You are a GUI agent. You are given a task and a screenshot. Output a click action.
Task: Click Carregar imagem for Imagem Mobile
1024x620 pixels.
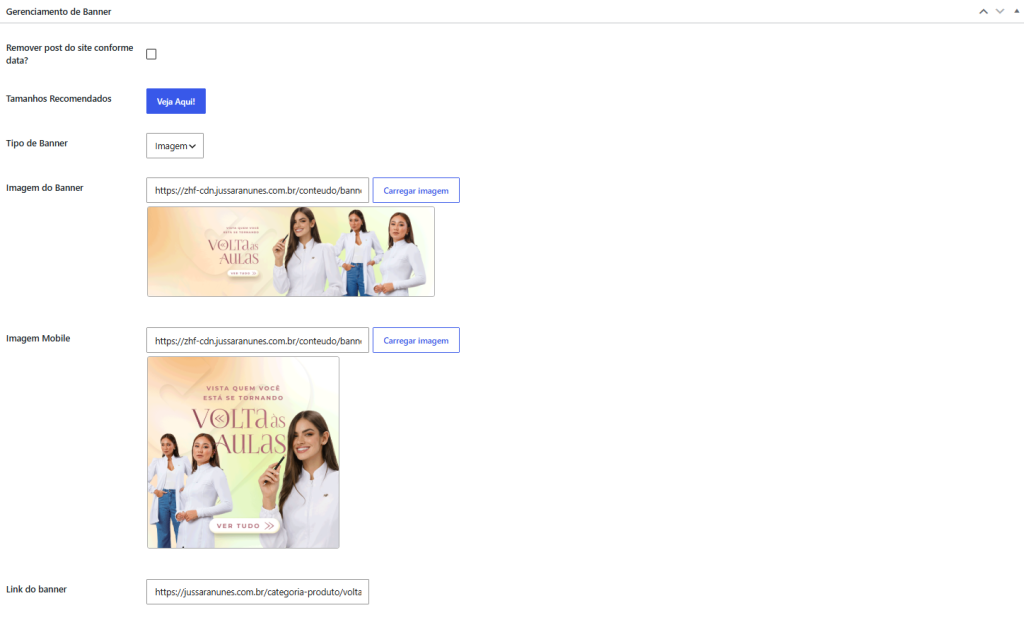[x=416, y=340]
